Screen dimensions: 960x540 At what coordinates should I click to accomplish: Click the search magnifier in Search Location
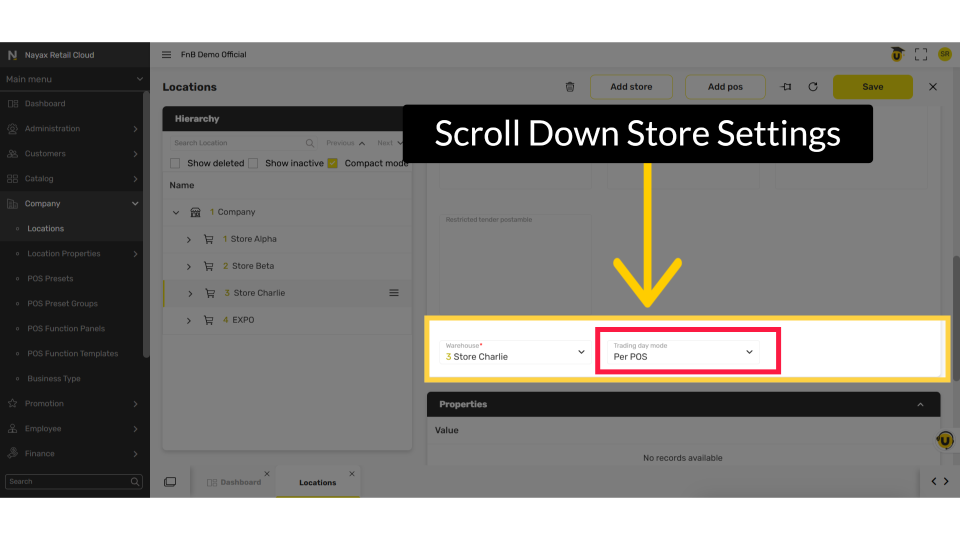(310, 143)
